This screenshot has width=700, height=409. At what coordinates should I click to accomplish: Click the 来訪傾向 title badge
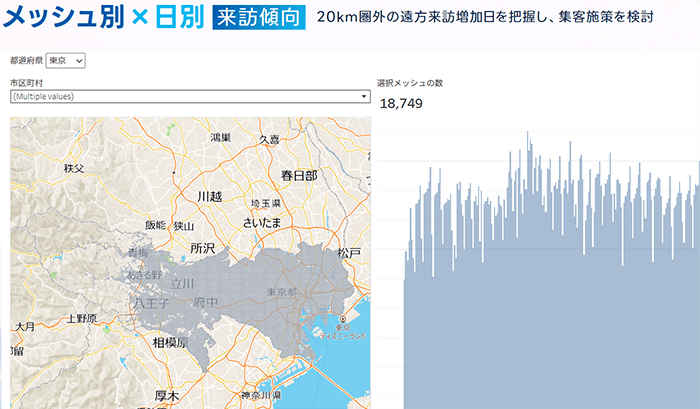259,18
